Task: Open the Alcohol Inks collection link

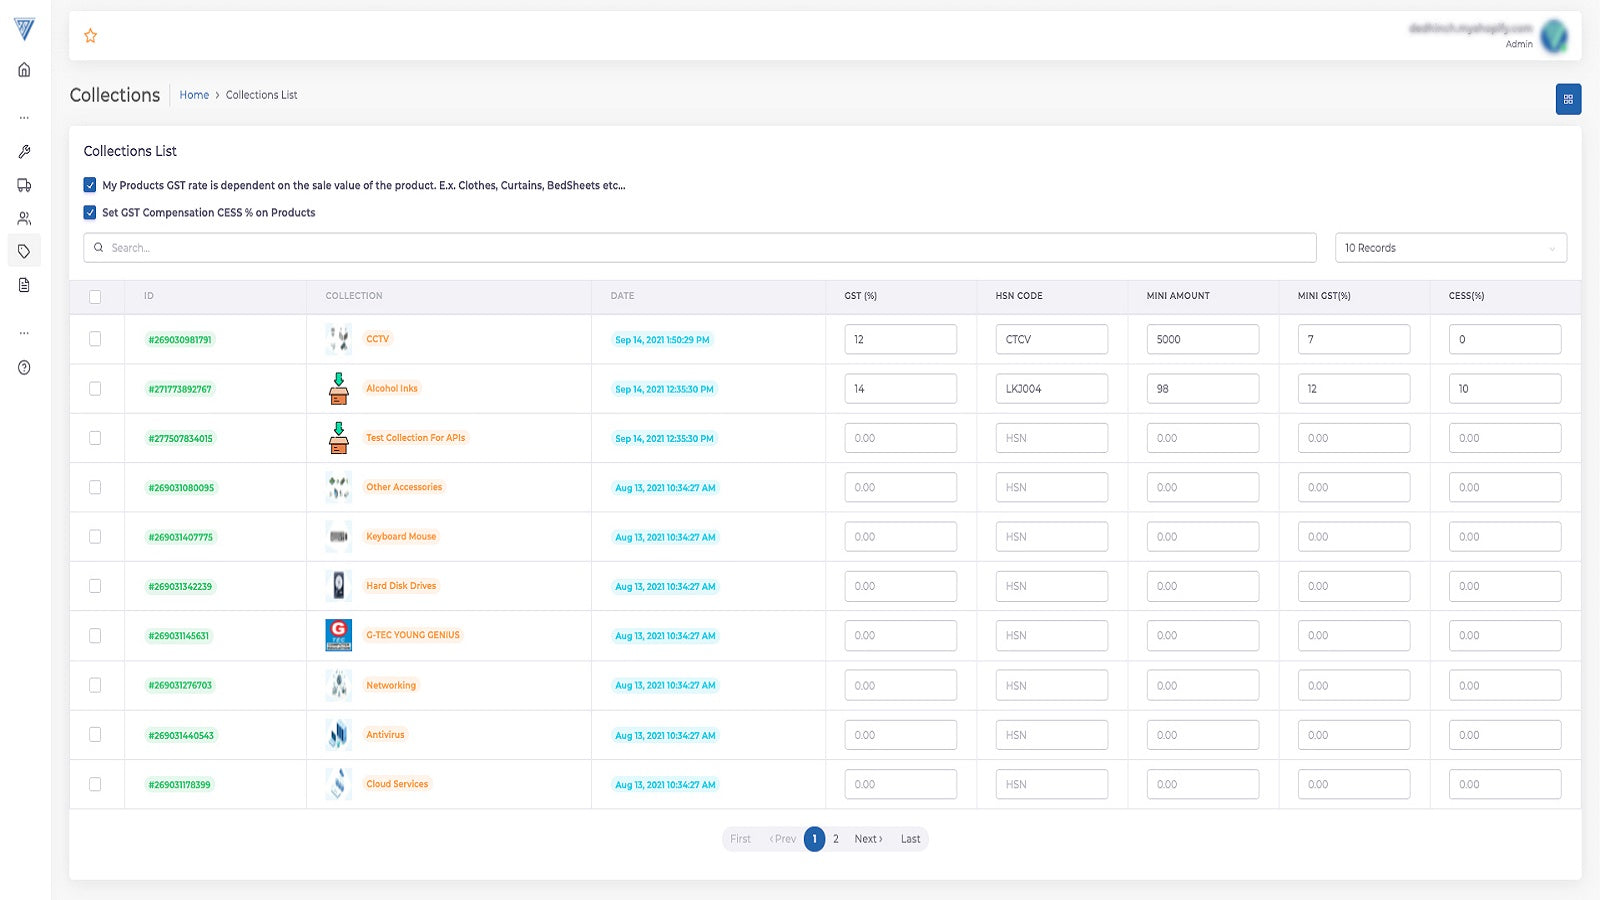Action: tap(391, 388)
